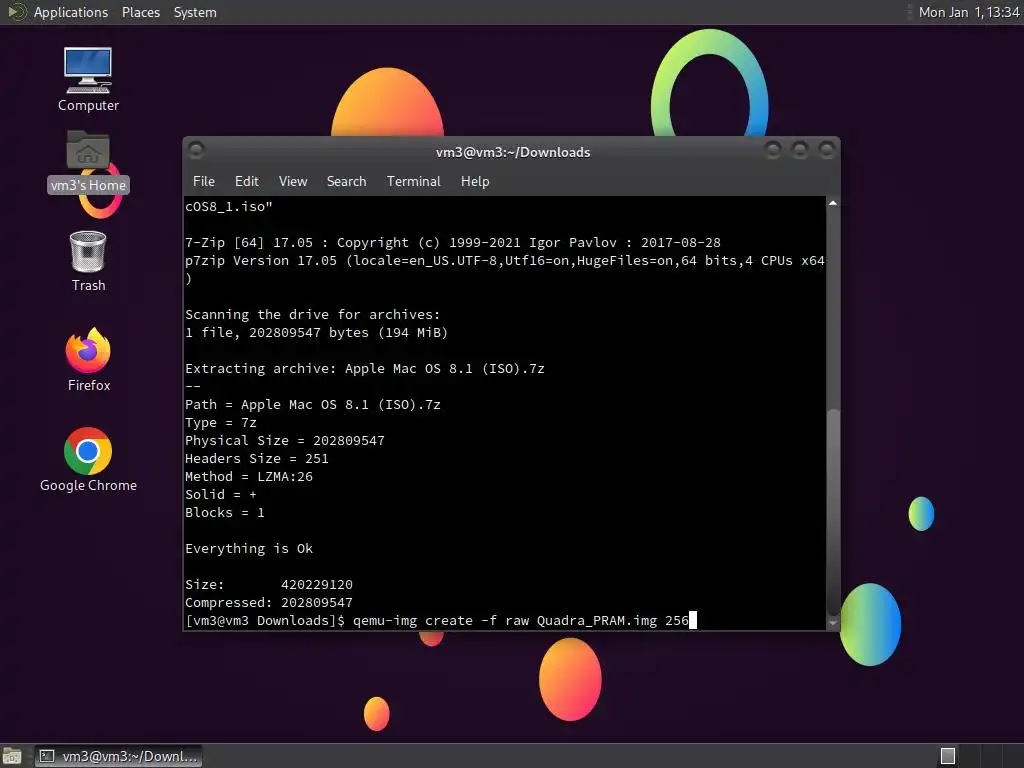Click the 'cOS8_1.iso"' line at terminal top
This screenshot has width=1024, height=768.
pyautogui.click(x=229, y=206)
